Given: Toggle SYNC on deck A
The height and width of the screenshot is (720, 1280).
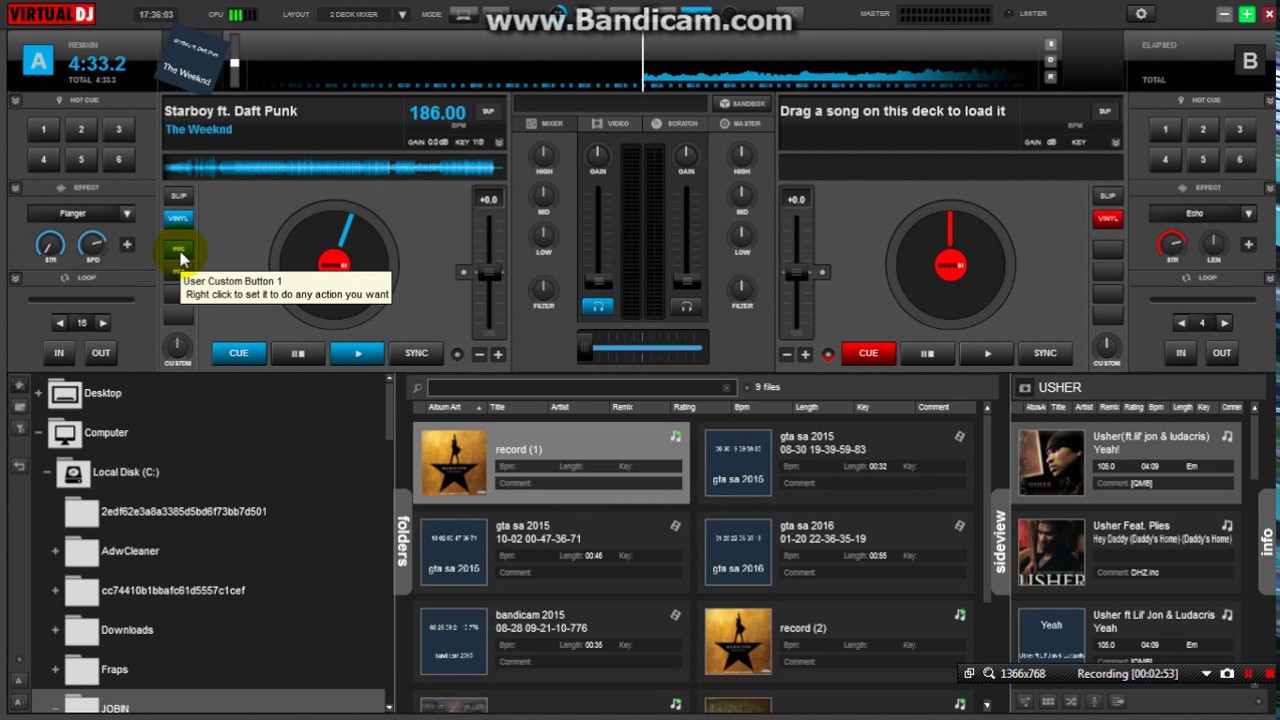Looking at the screenshot, I should tap(416, 353).
